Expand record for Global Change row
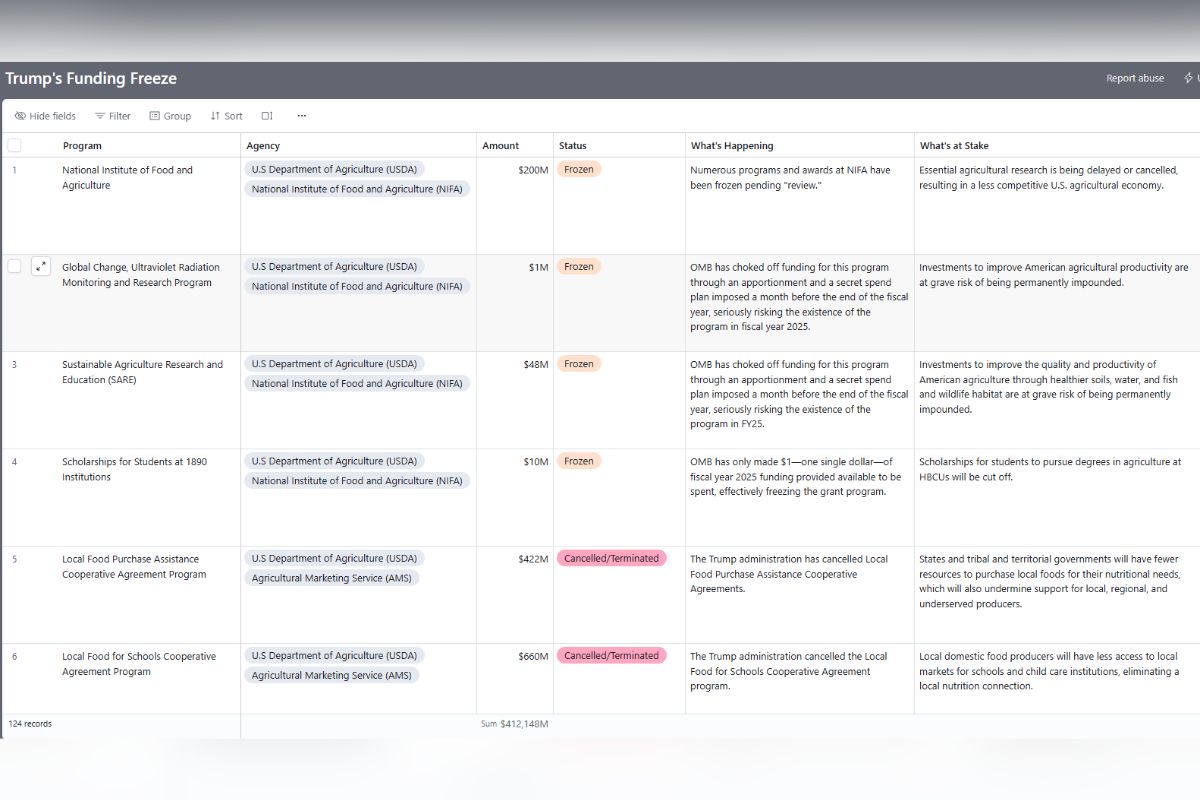1200x800 pixels. point(40,267)
